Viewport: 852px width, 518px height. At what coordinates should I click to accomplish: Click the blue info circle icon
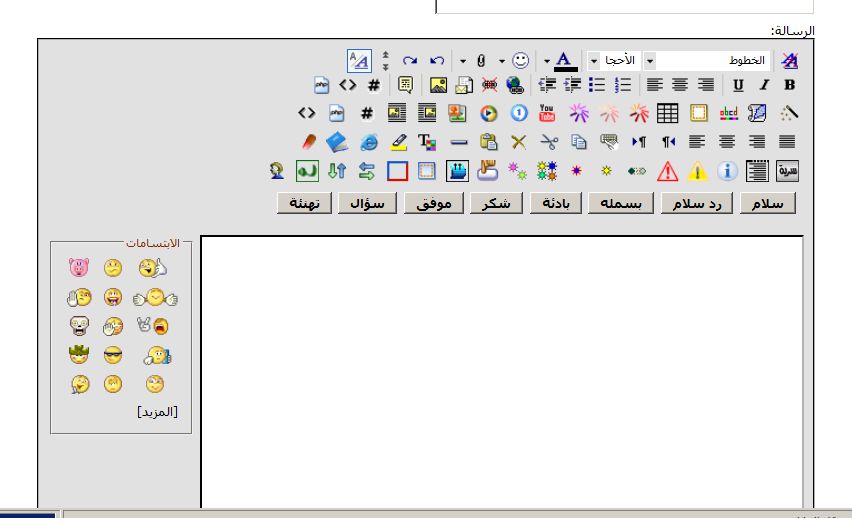click(727, 171)
